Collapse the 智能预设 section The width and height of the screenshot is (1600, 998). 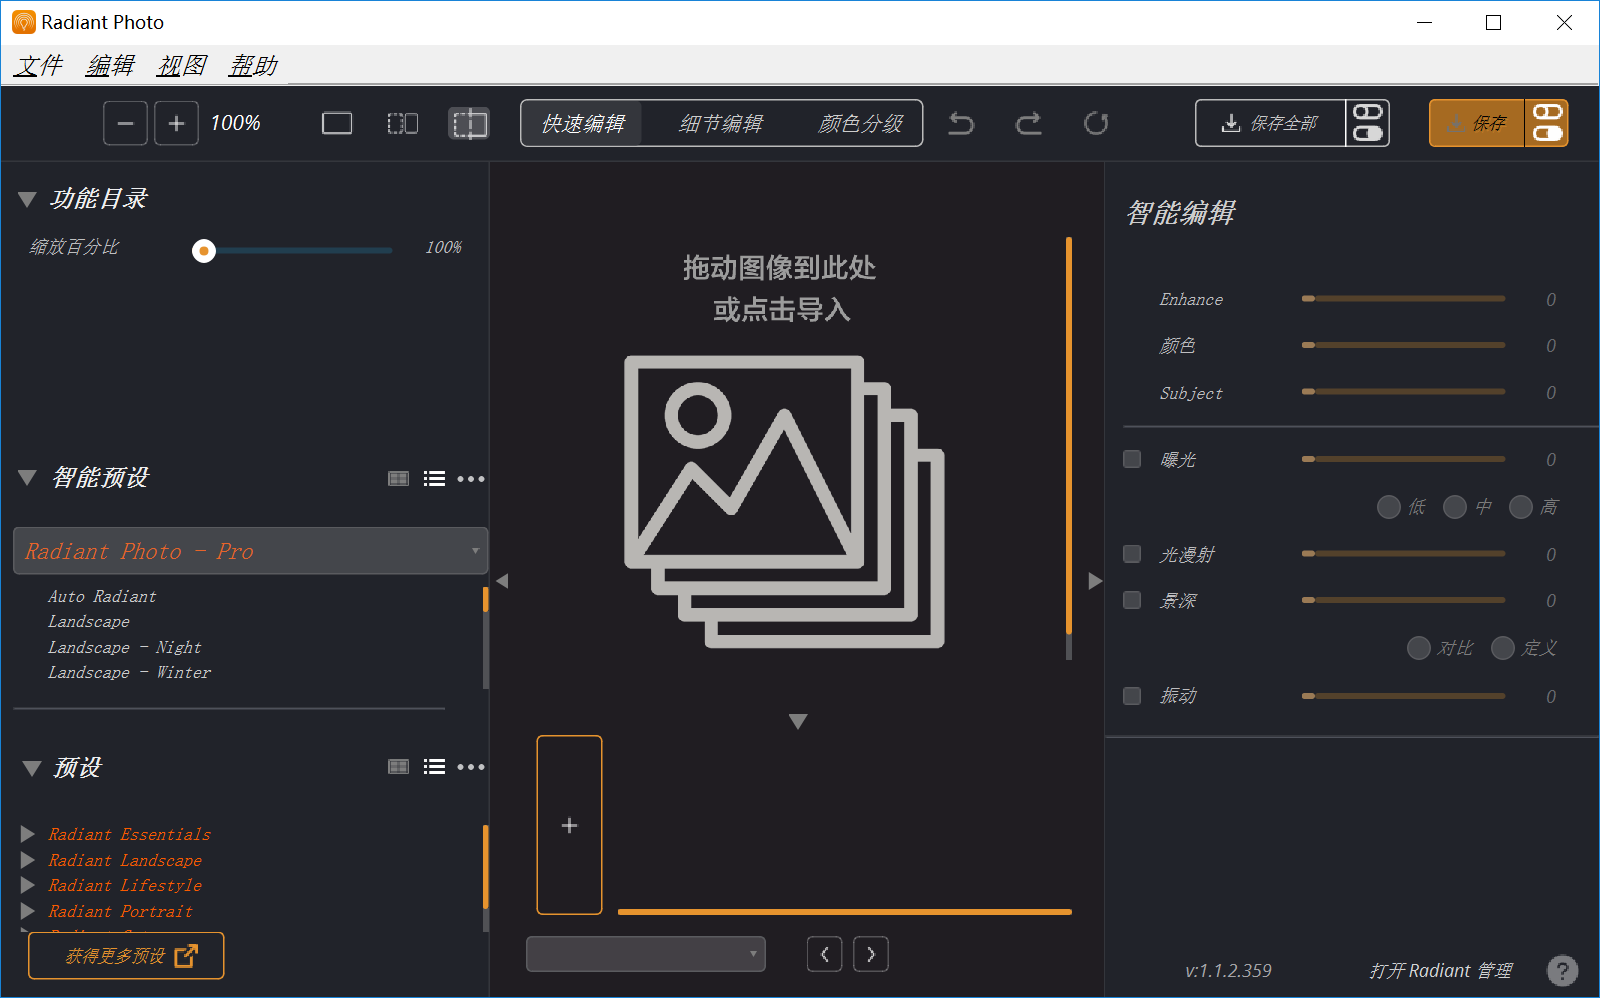coord(27,478)
